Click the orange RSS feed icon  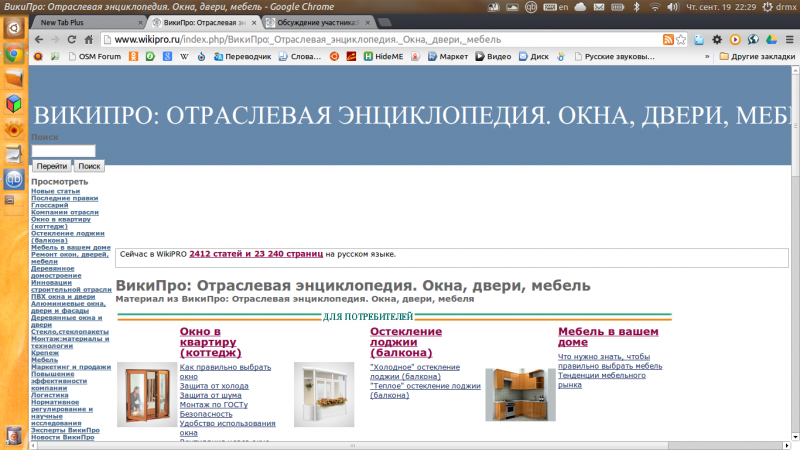click(668, 40)
